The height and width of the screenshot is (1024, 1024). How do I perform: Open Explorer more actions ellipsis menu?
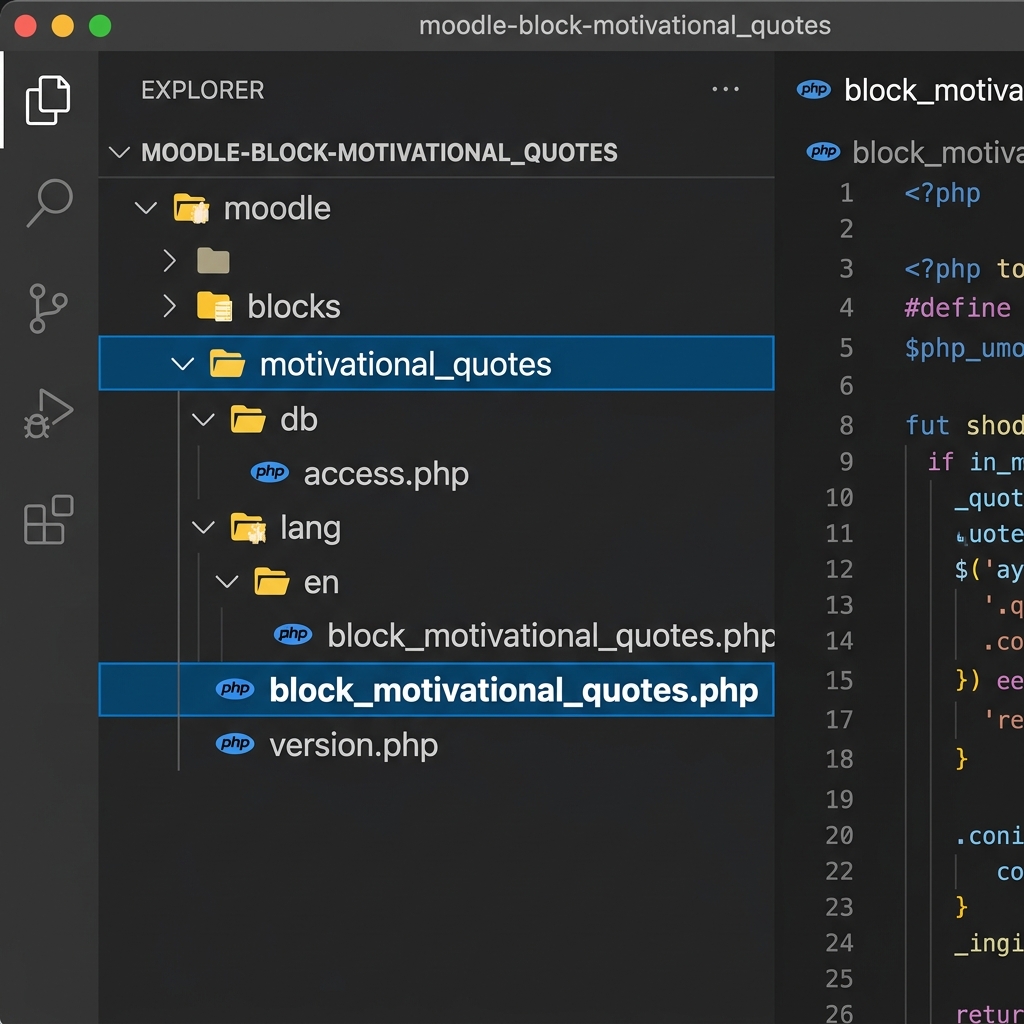coord(726,89)
